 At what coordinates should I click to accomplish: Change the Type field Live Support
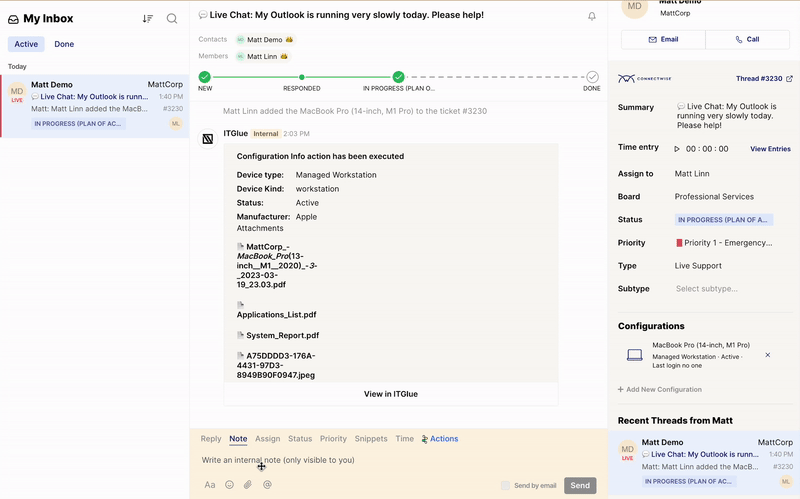(x=698, y=266)
